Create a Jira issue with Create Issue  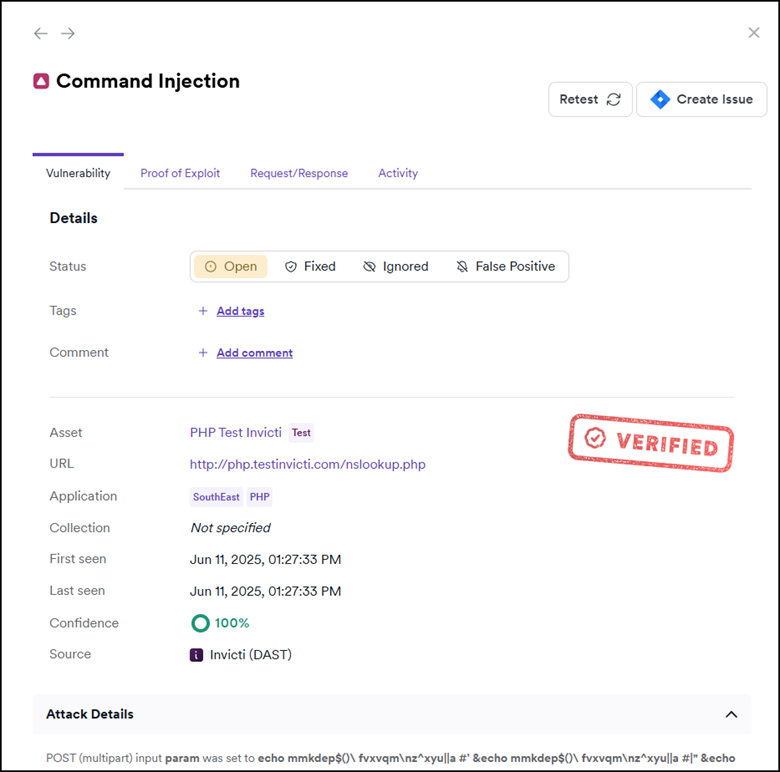(x=701, y=100)
